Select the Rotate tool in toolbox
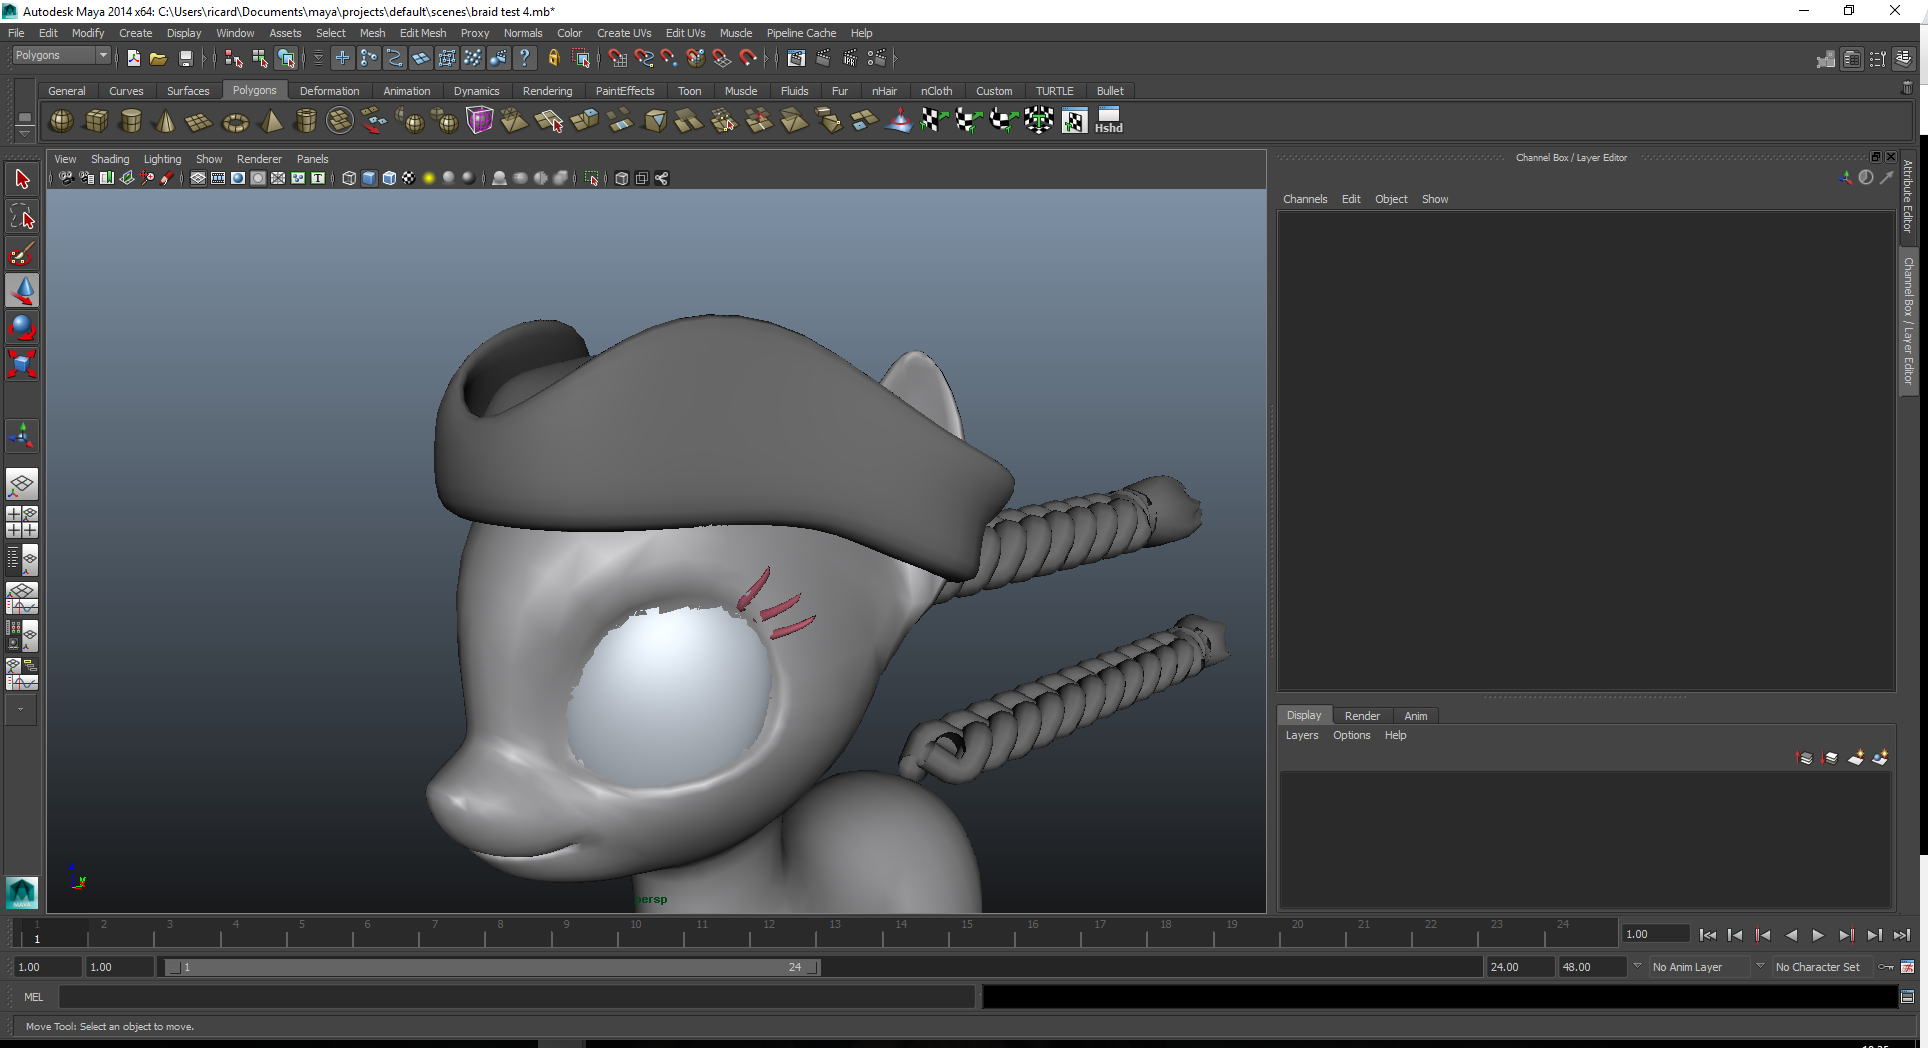This screenshot has width=1928, height=1048. (x=22, y=327)
